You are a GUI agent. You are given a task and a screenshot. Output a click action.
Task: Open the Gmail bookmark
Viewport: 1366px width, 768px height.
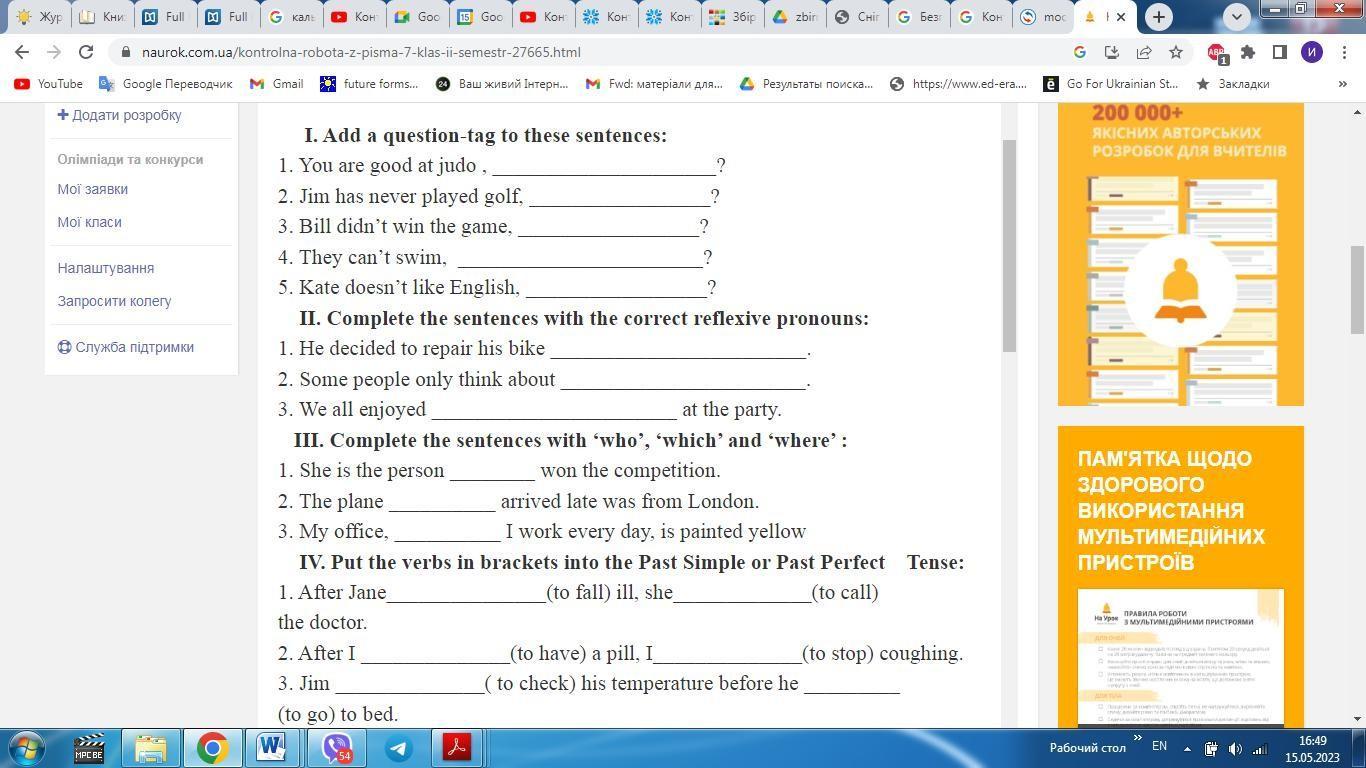tap(277, 84)
